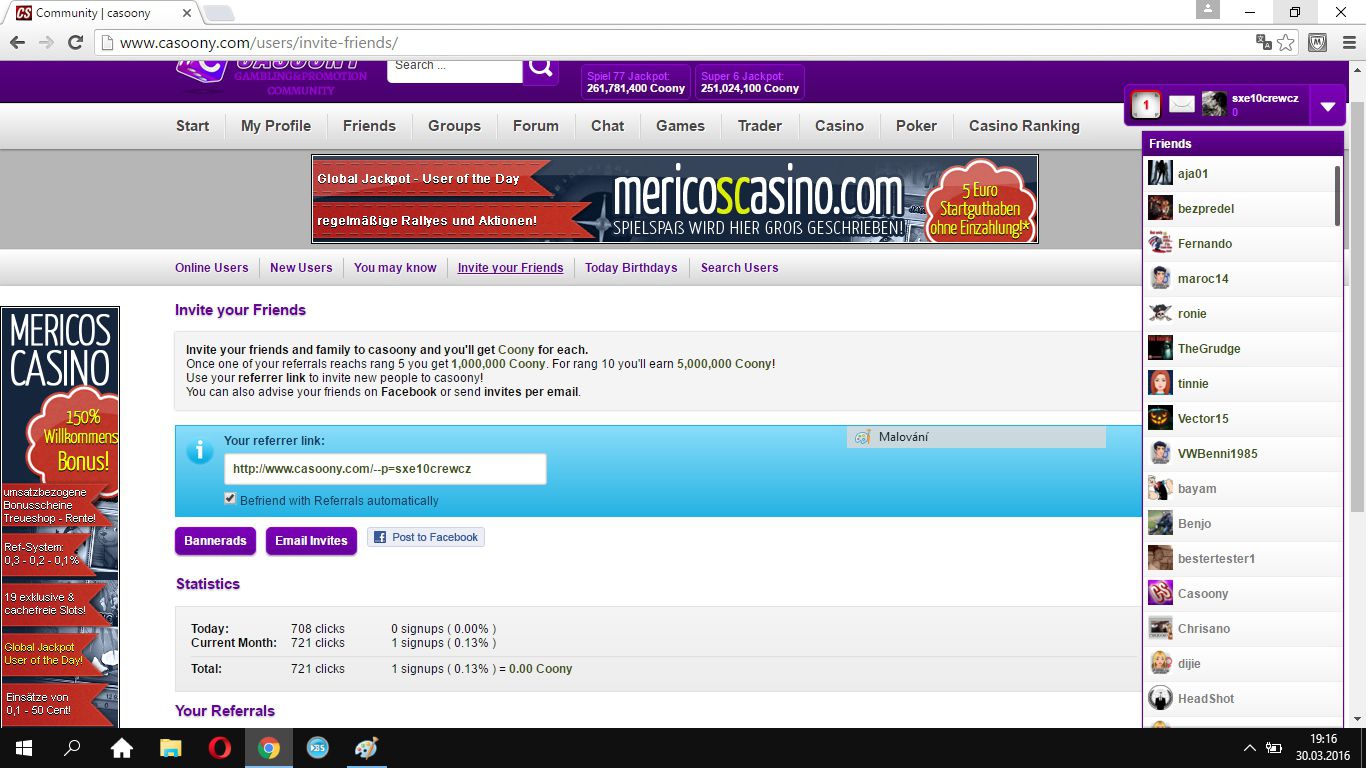Click Fernando's avatar in Friends list
Viewport: 1366px width, 768px height.
click(x=1160, y=243)
